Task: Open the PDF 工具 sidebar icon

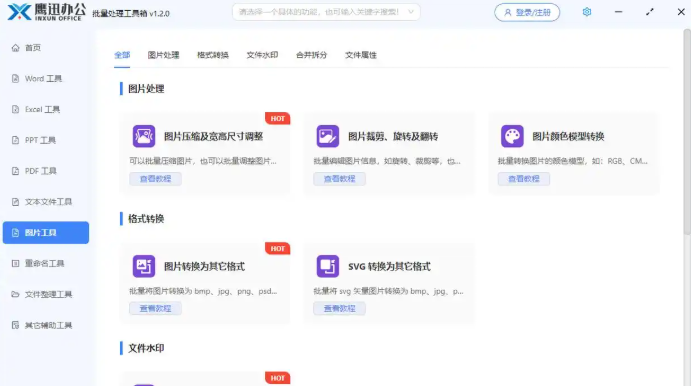Action: (x=15, y=171)
